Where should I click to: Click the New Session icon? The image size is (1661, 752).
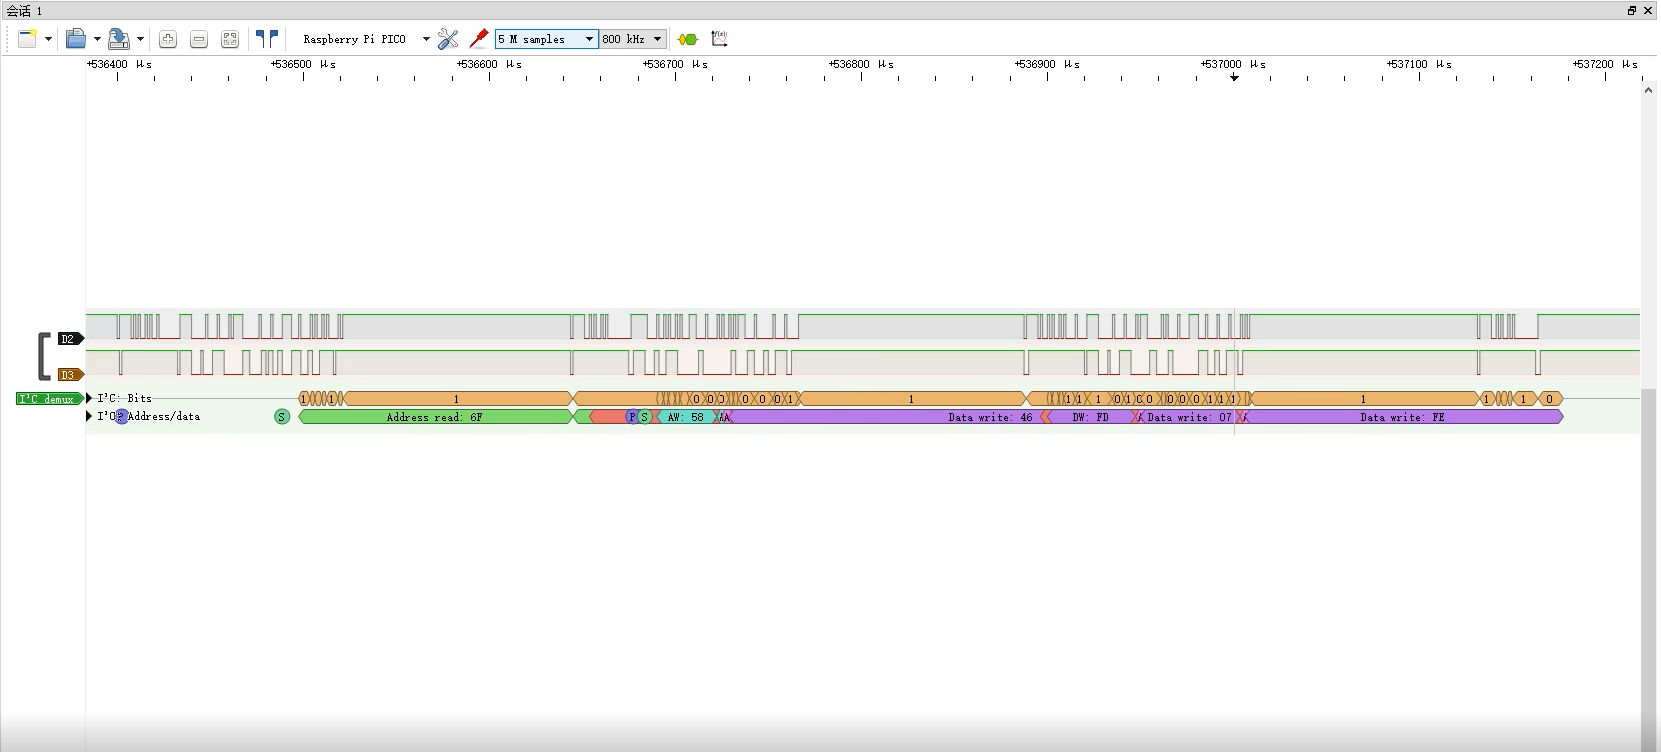[x=27, y=39]
